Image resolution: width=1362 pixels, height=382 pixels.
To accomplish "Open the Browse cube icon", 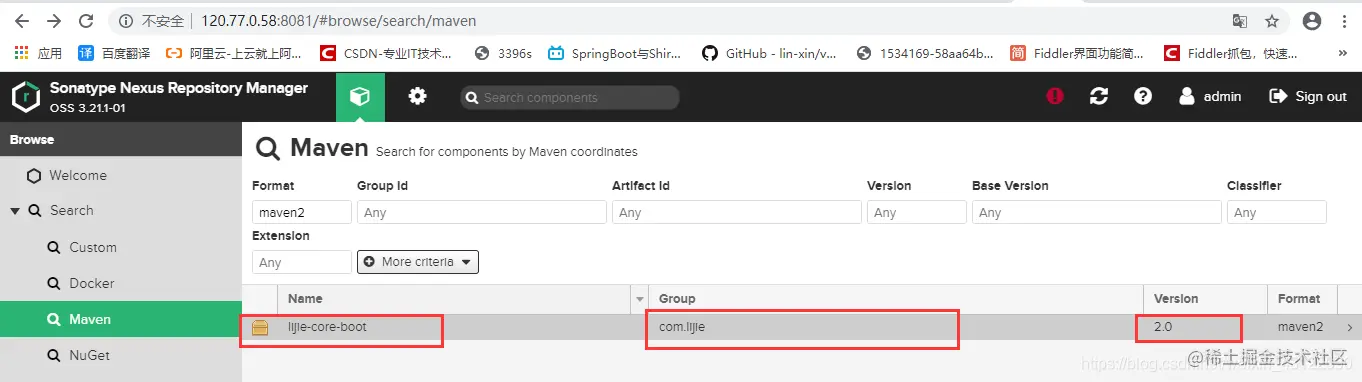I will (x=360, y=97).
